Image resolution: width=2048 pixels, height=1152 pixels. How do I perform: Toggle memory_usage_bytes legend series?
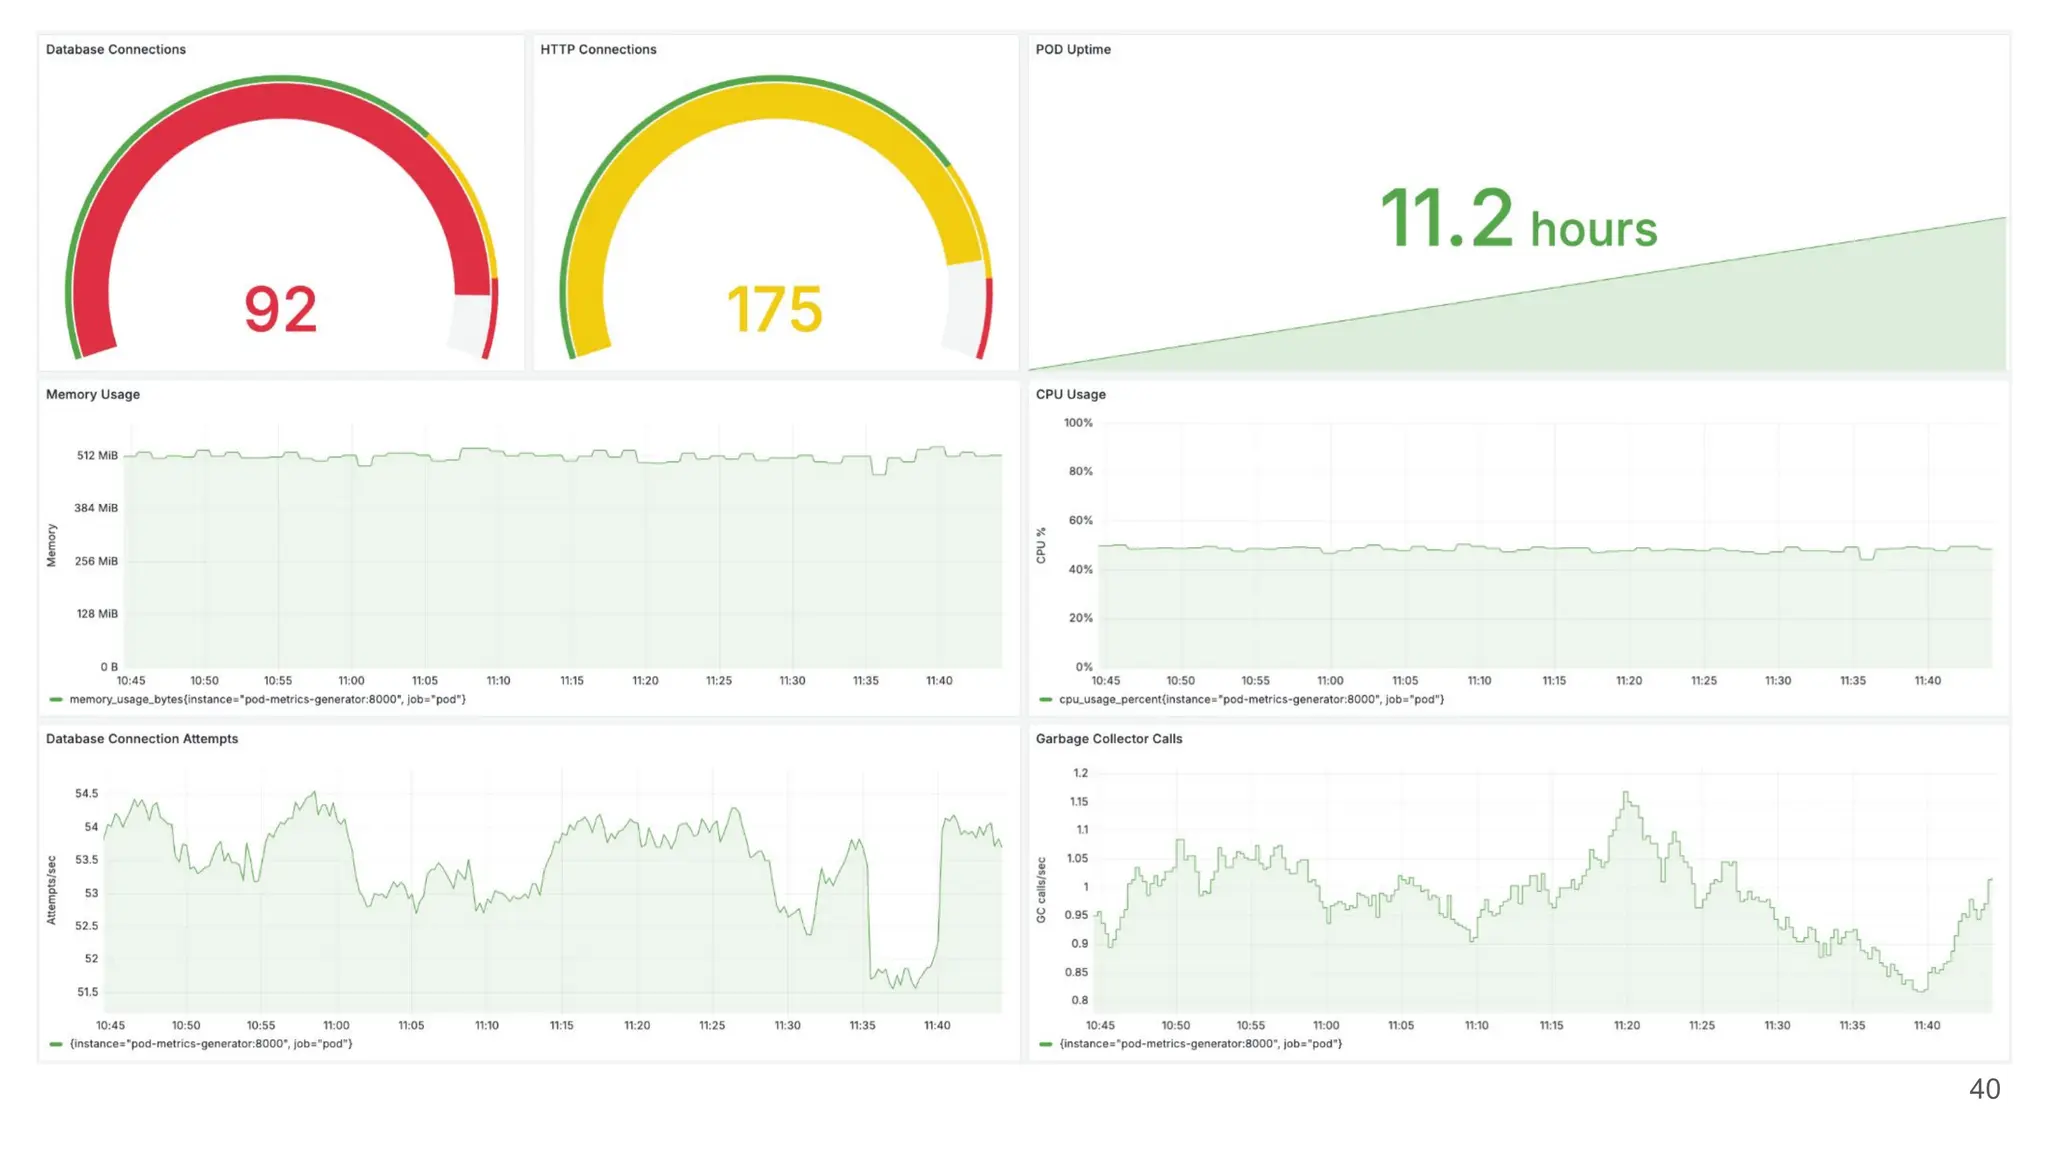(x=267, y=700)
